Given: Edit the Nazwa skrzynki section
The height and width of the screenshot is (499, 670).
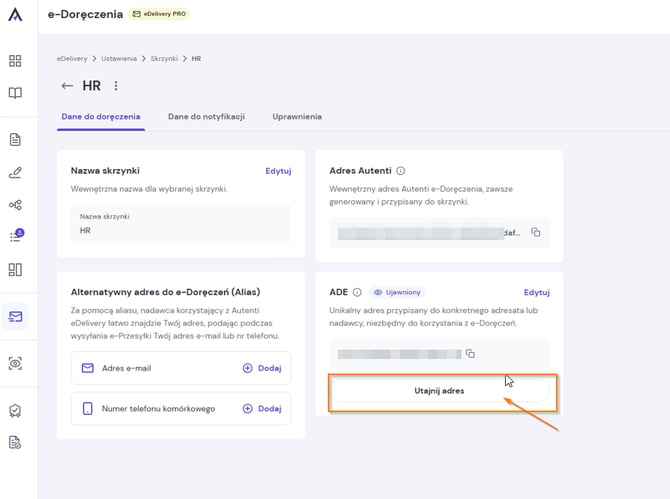Looking at the screenshot, I should 278,171.
